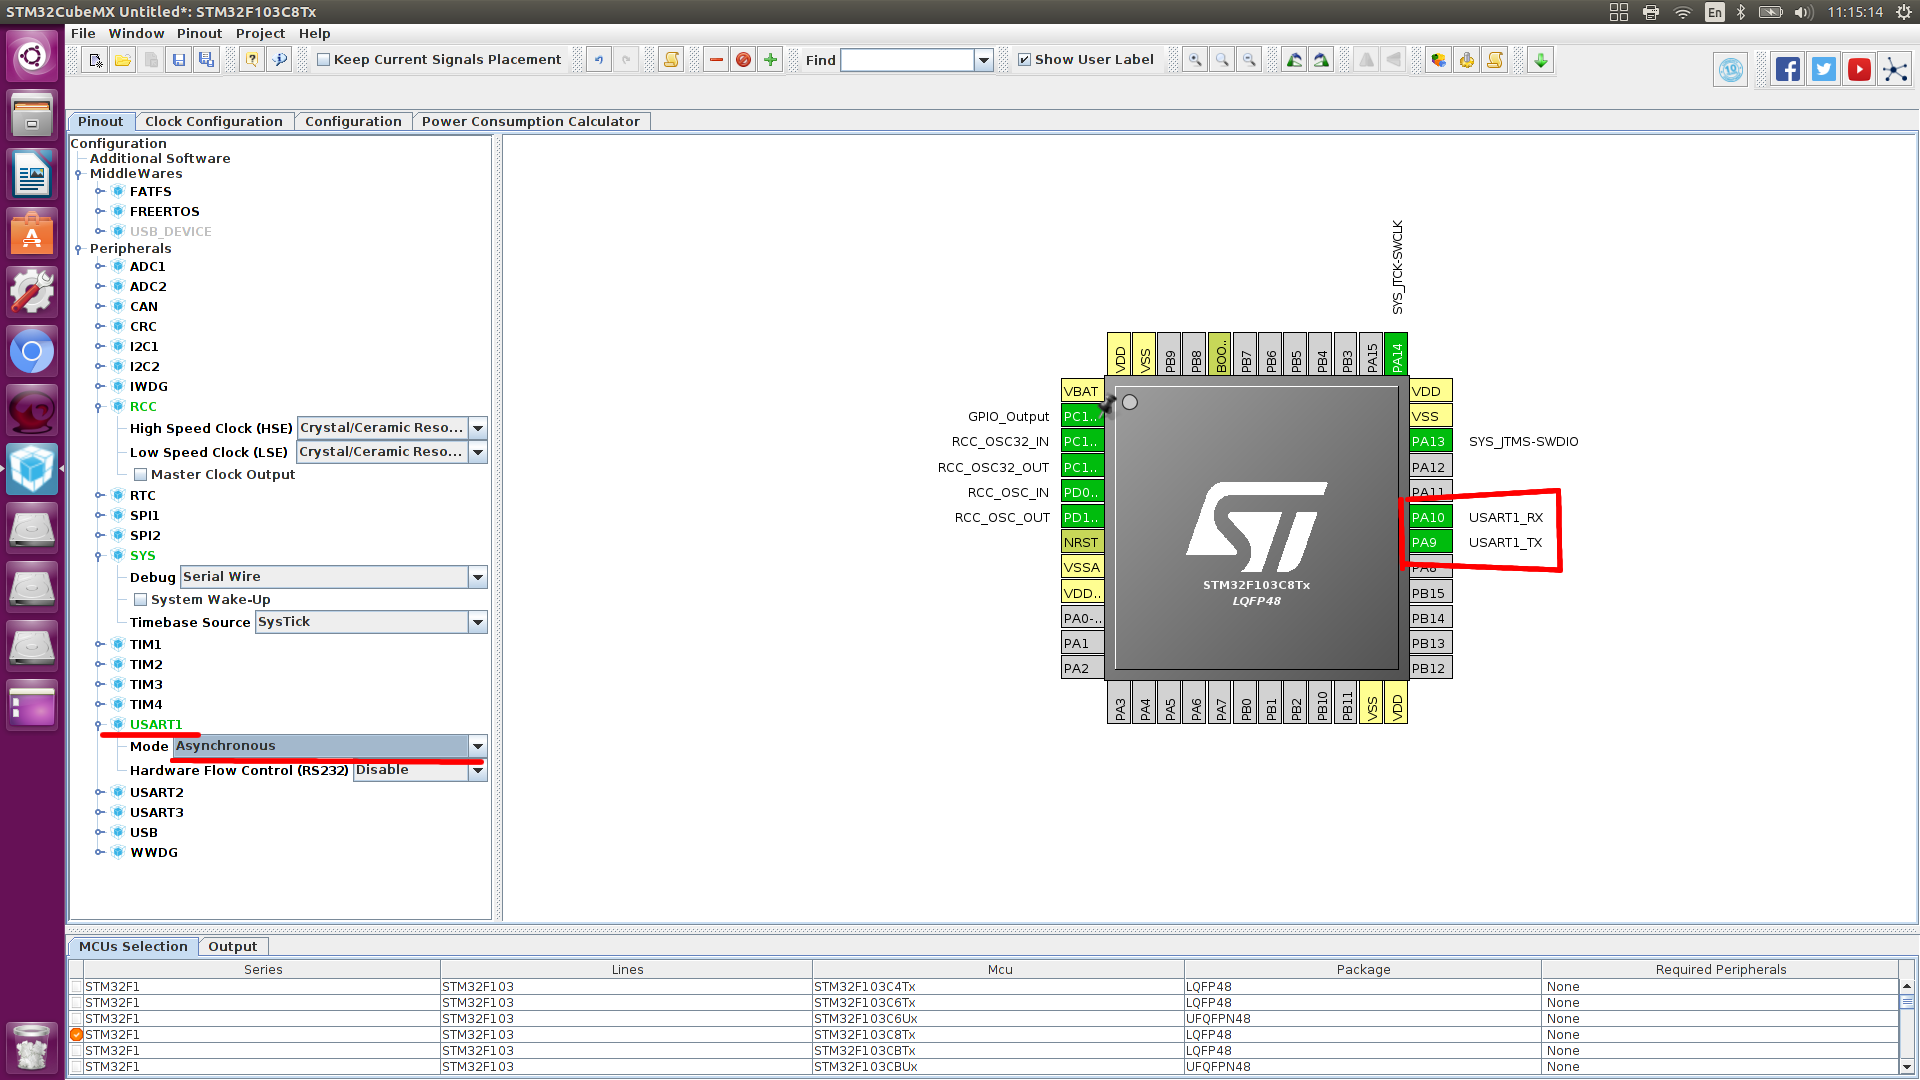Open Ubuntu Software Center from launcher
Image resolution: width=1920 pixels, height=1080 pixels.
pos(32,234)
